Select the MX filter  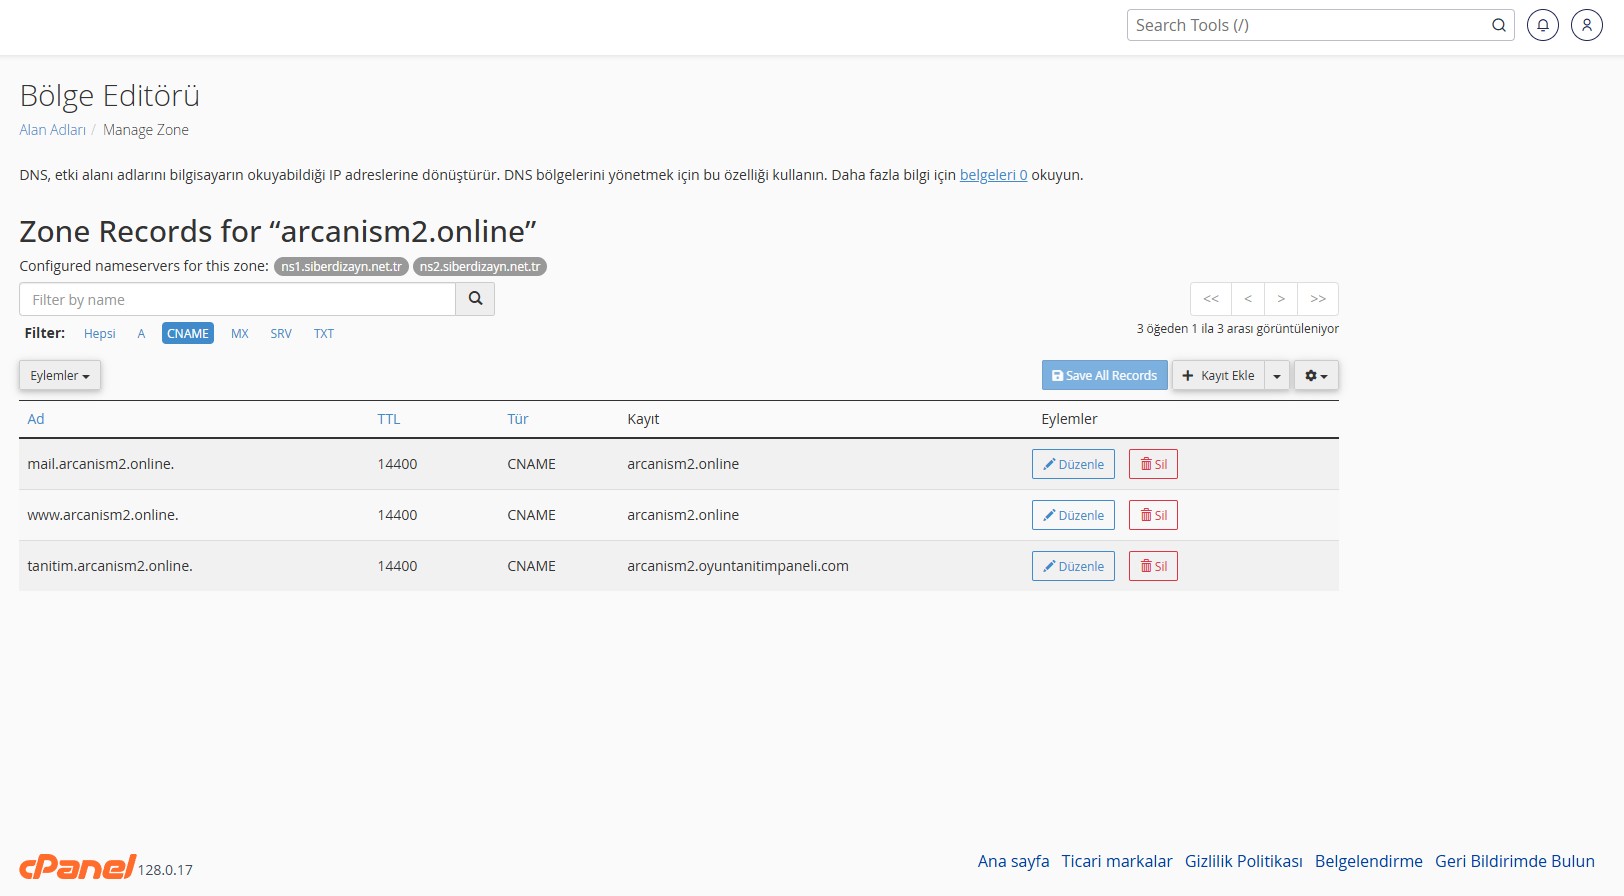click(x=240, y=334)
